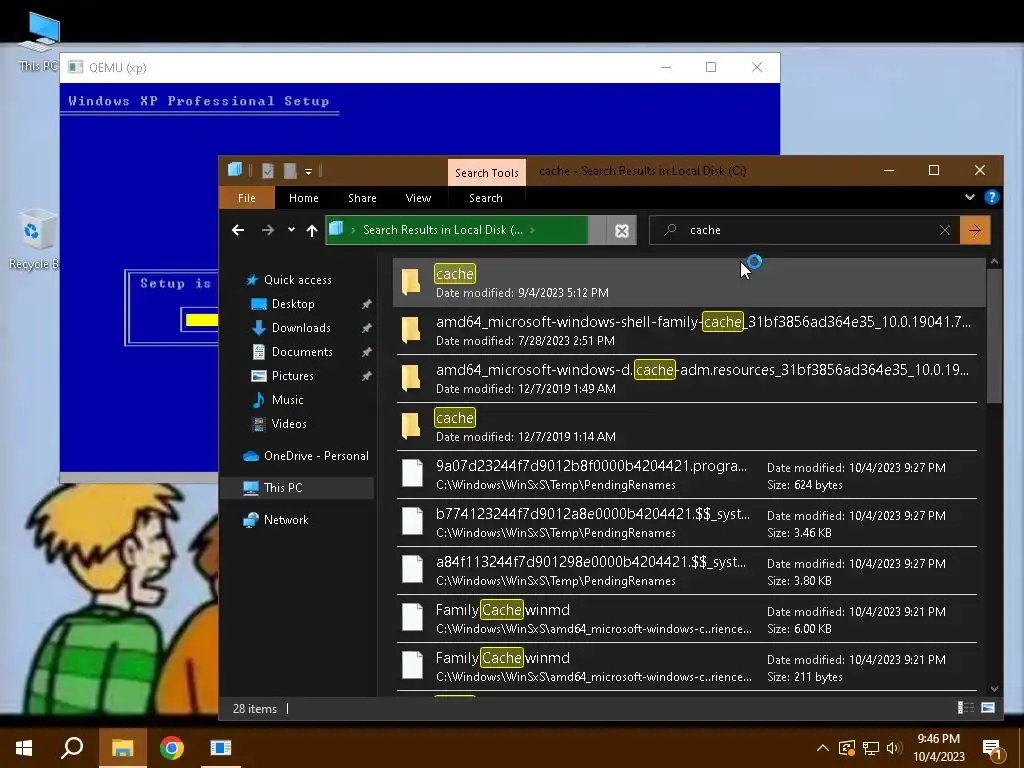Go back with the back arrow

[x=238, y=230]
